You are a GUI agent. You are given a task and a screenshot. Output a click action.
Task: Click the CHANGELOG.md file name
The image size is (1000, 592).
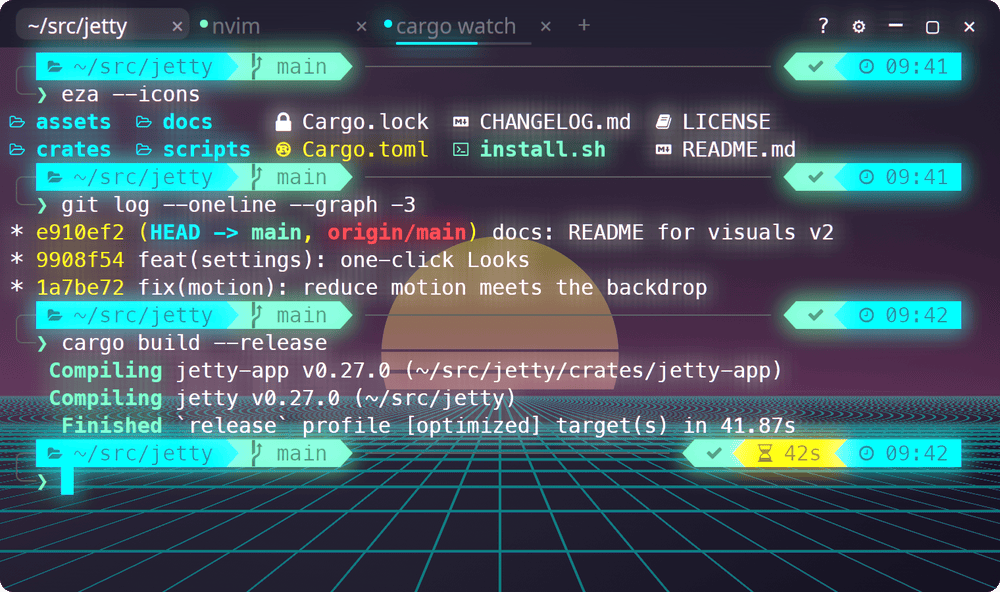coord(555,122)
